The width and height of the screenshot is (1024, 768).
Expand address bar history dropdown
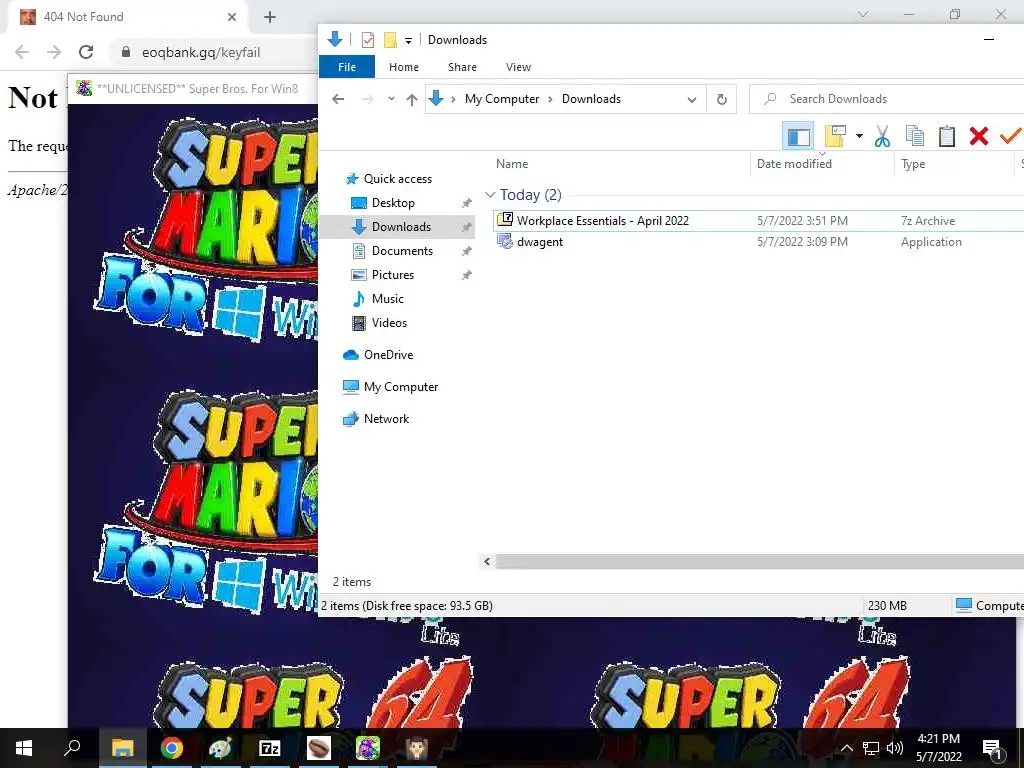tap(692, 99)
